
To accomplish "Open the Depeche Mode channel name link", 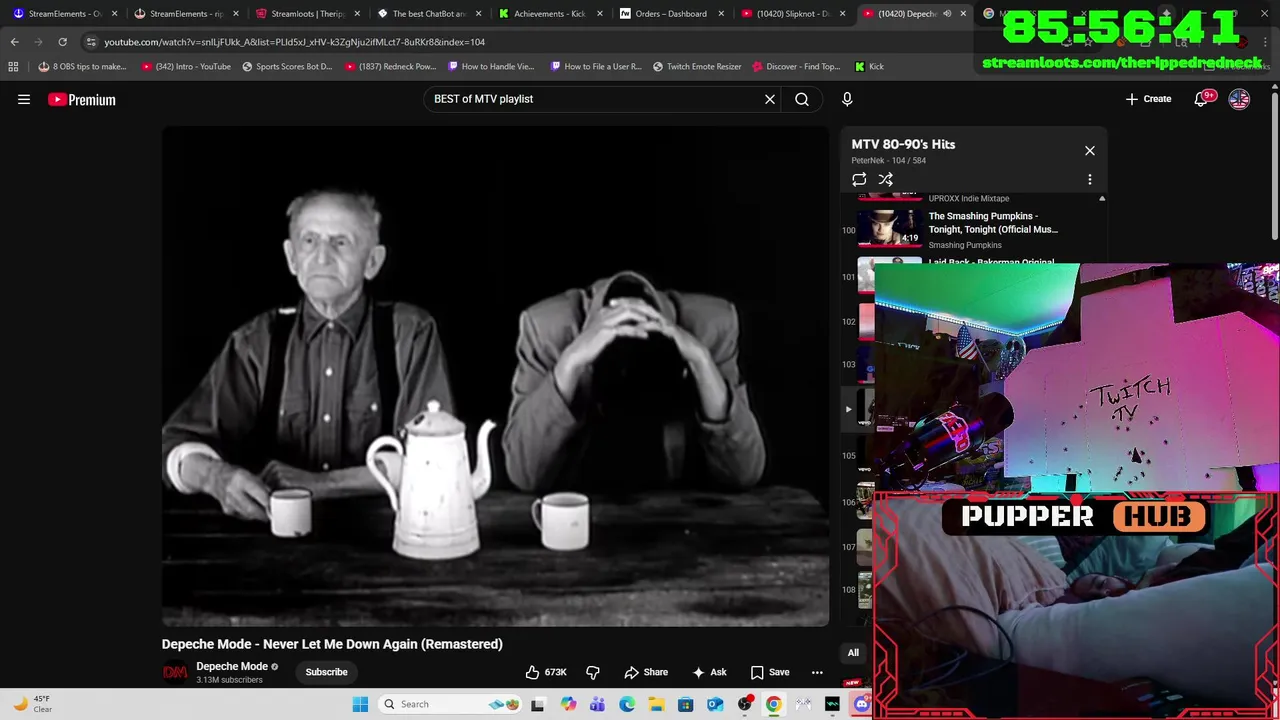I will pos(232,666).
